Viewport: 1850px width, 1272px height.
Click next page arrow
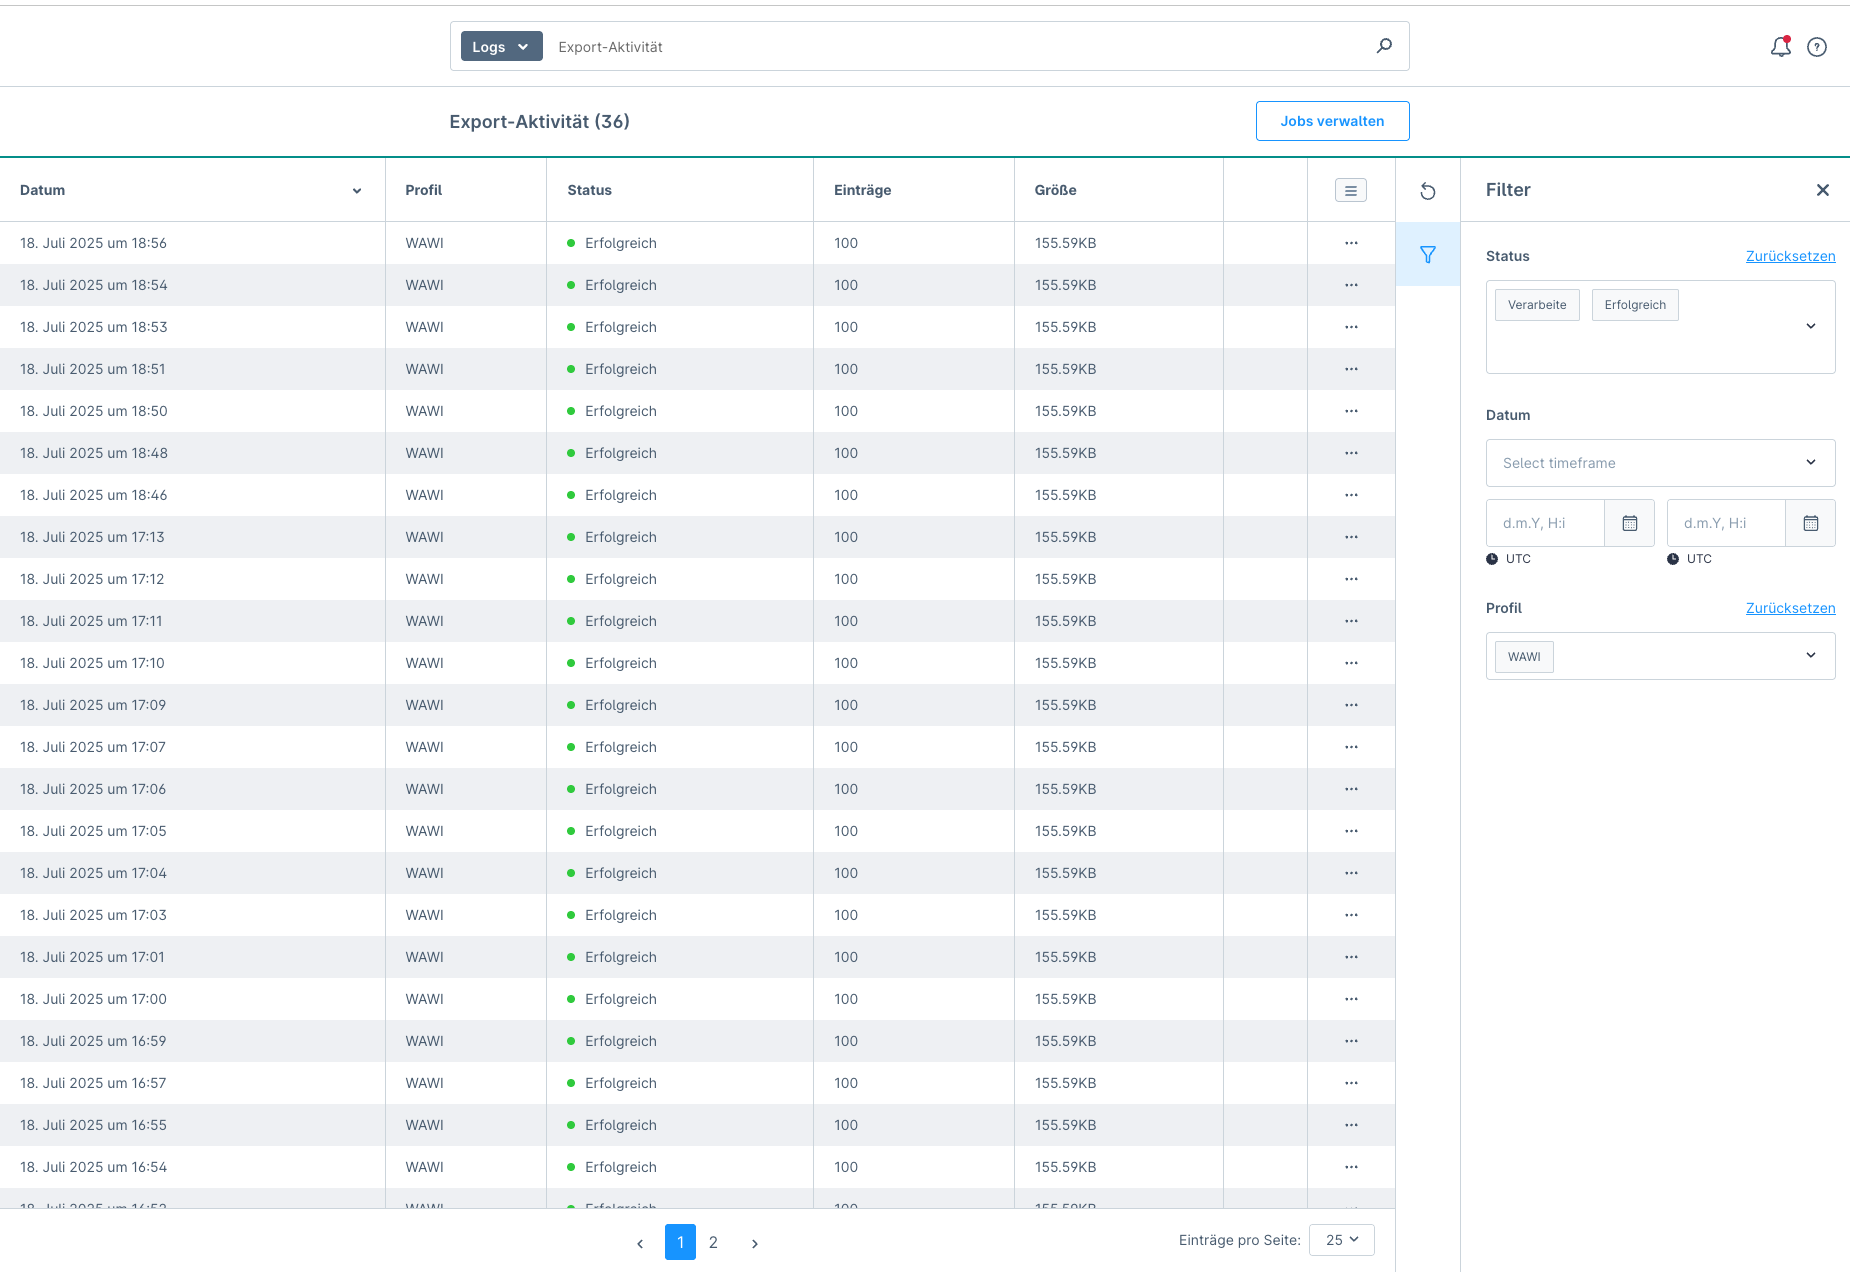755,1243
